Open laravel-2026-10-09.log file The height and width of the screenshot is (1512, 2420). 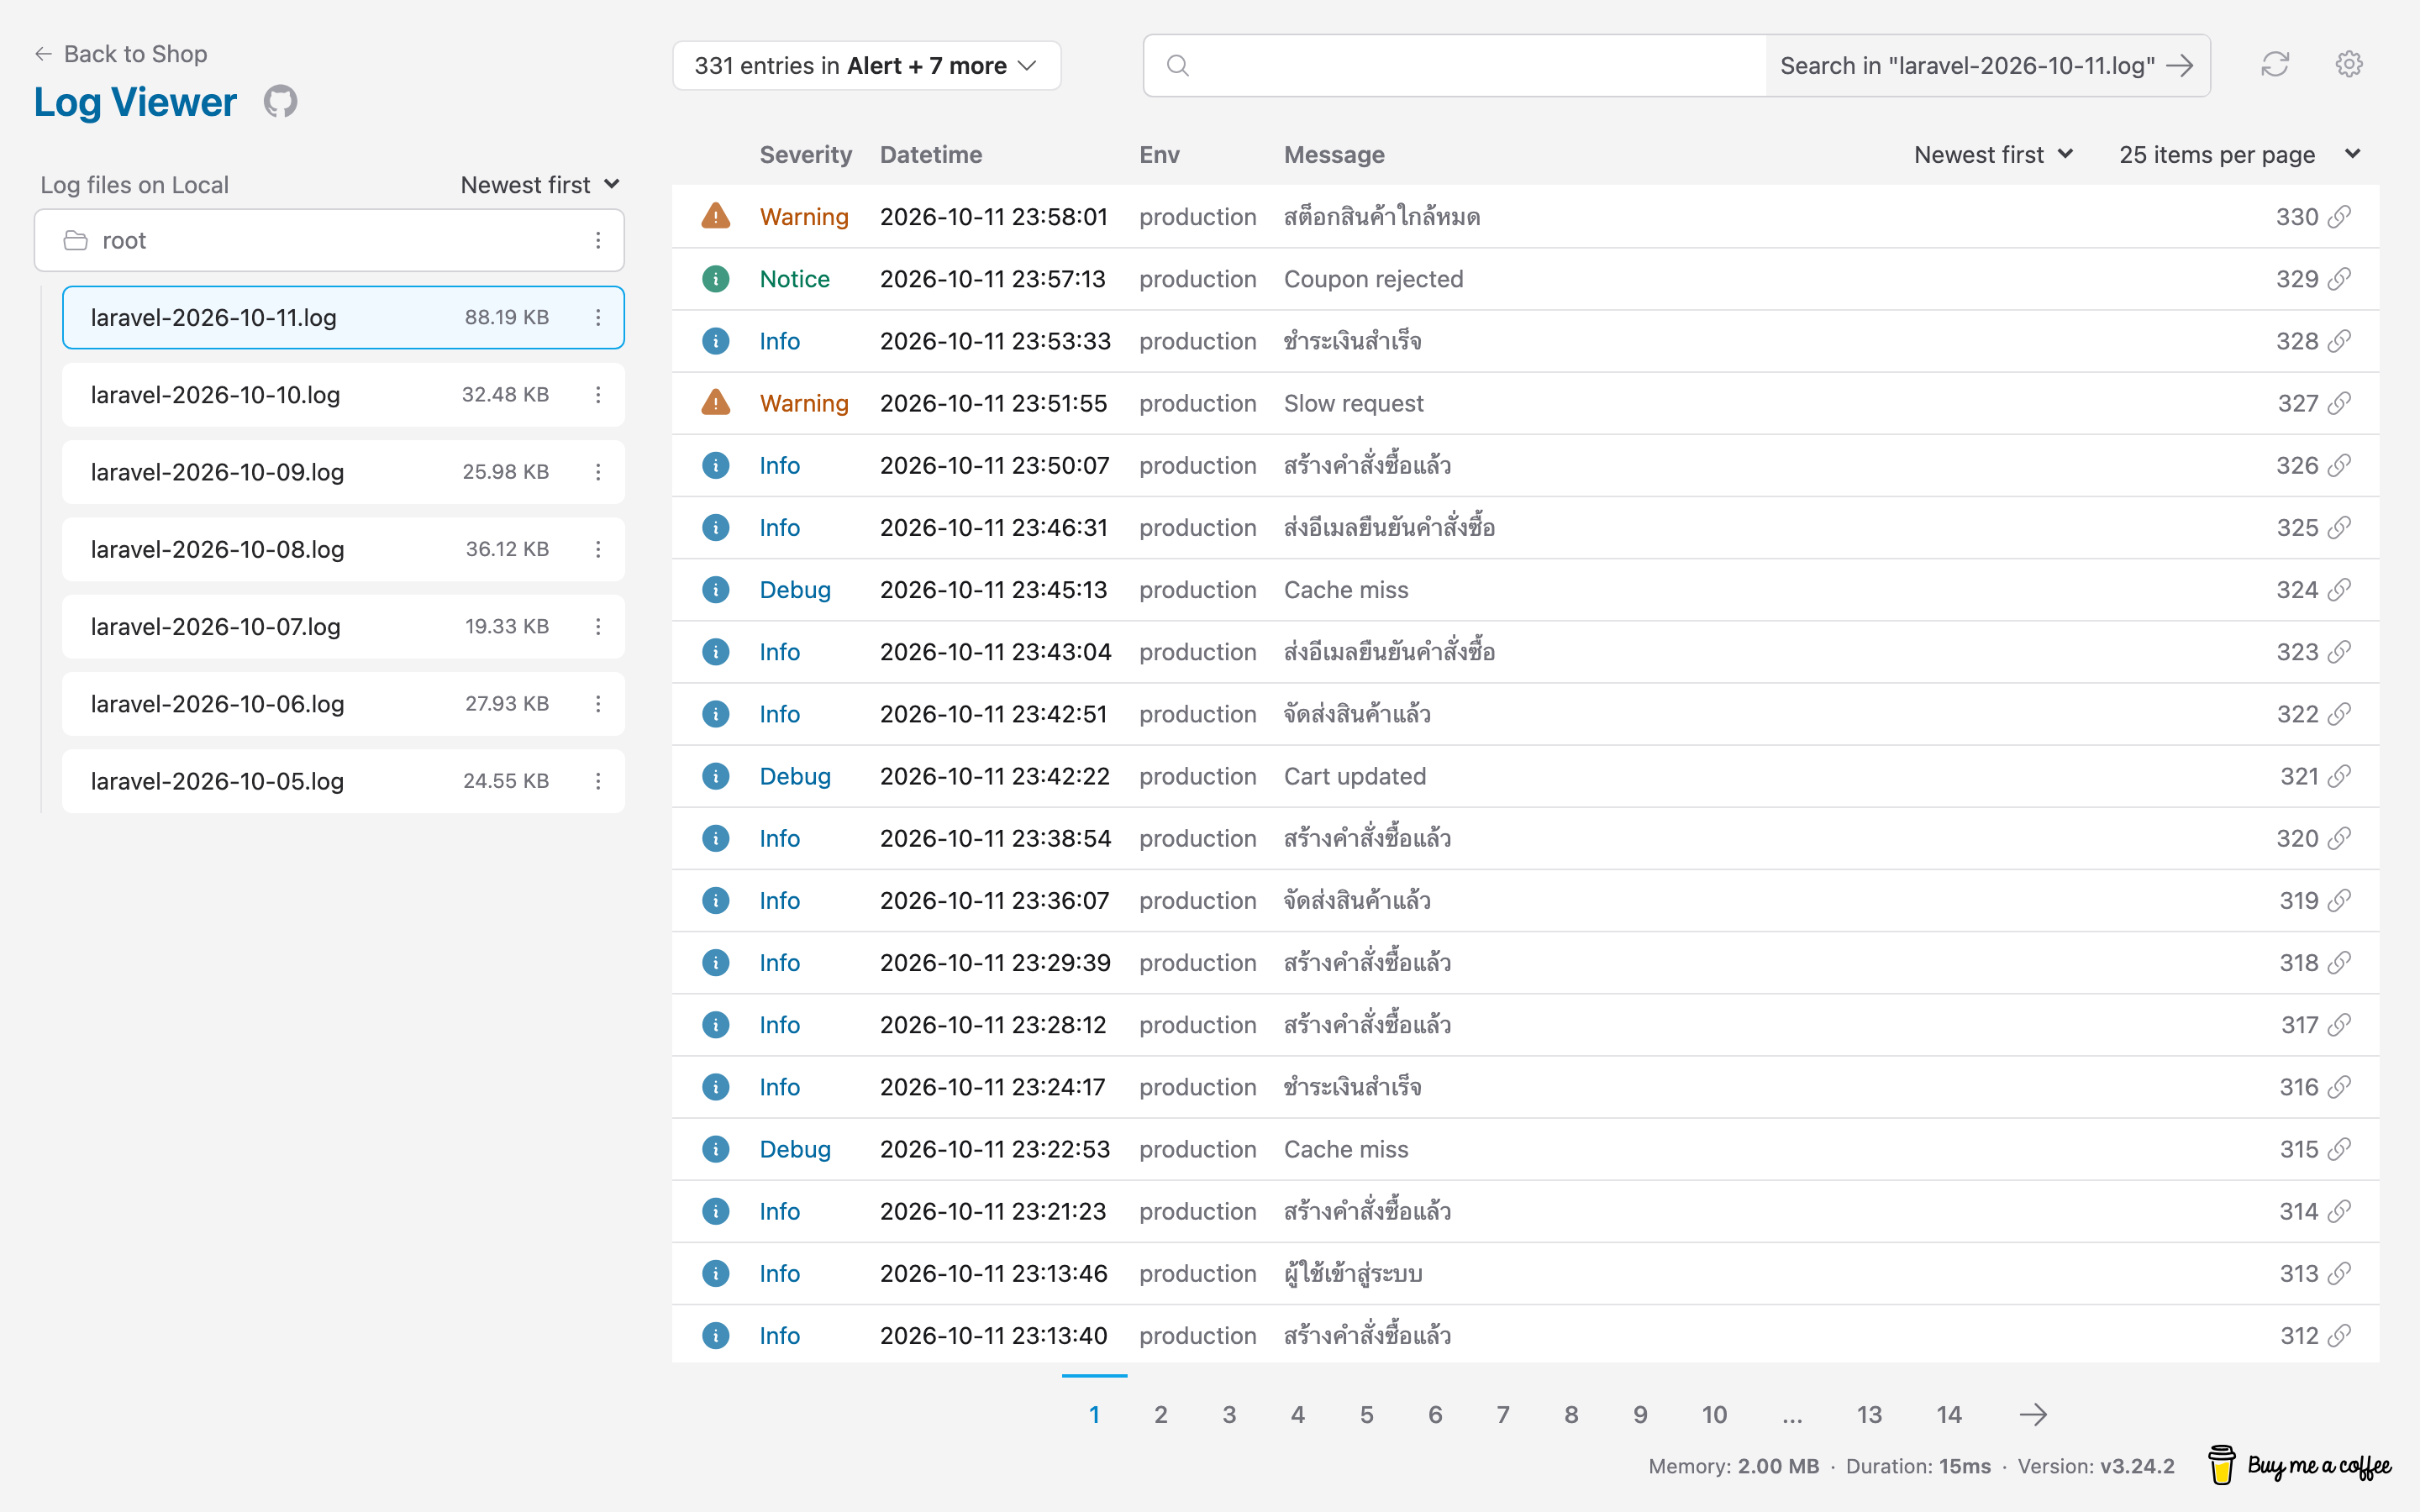pyautogui.click(x=343, y=472)
